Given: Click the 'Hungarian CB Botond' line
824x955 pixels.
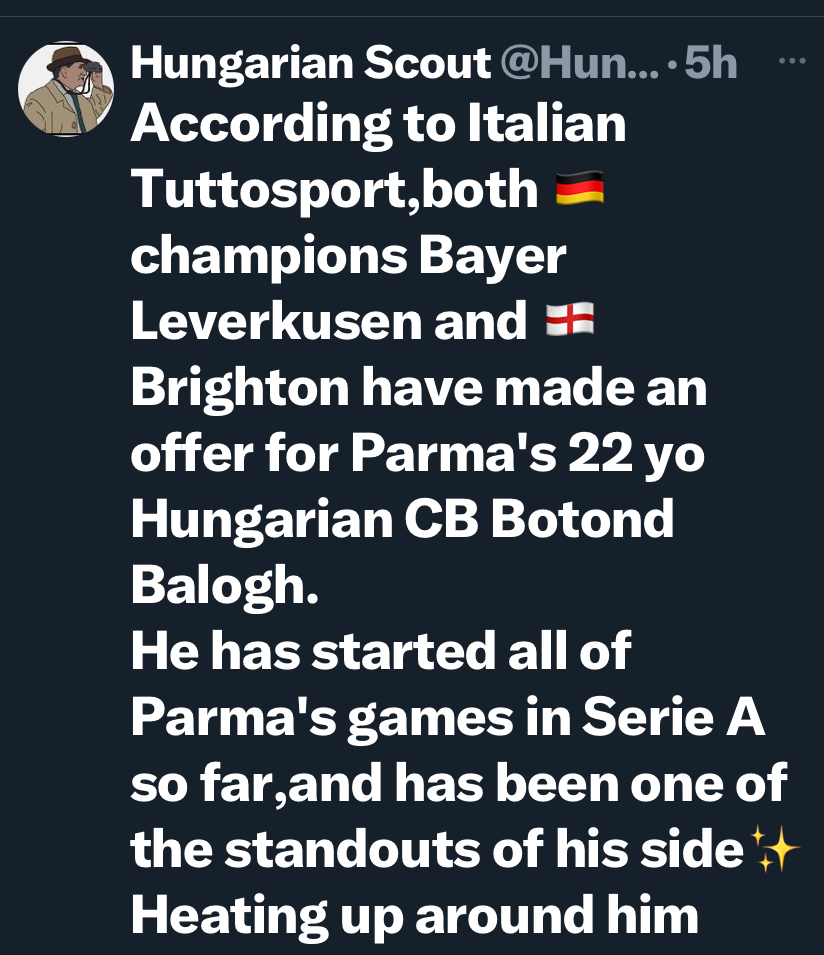Looking at the screenshot, I should 403,519.
